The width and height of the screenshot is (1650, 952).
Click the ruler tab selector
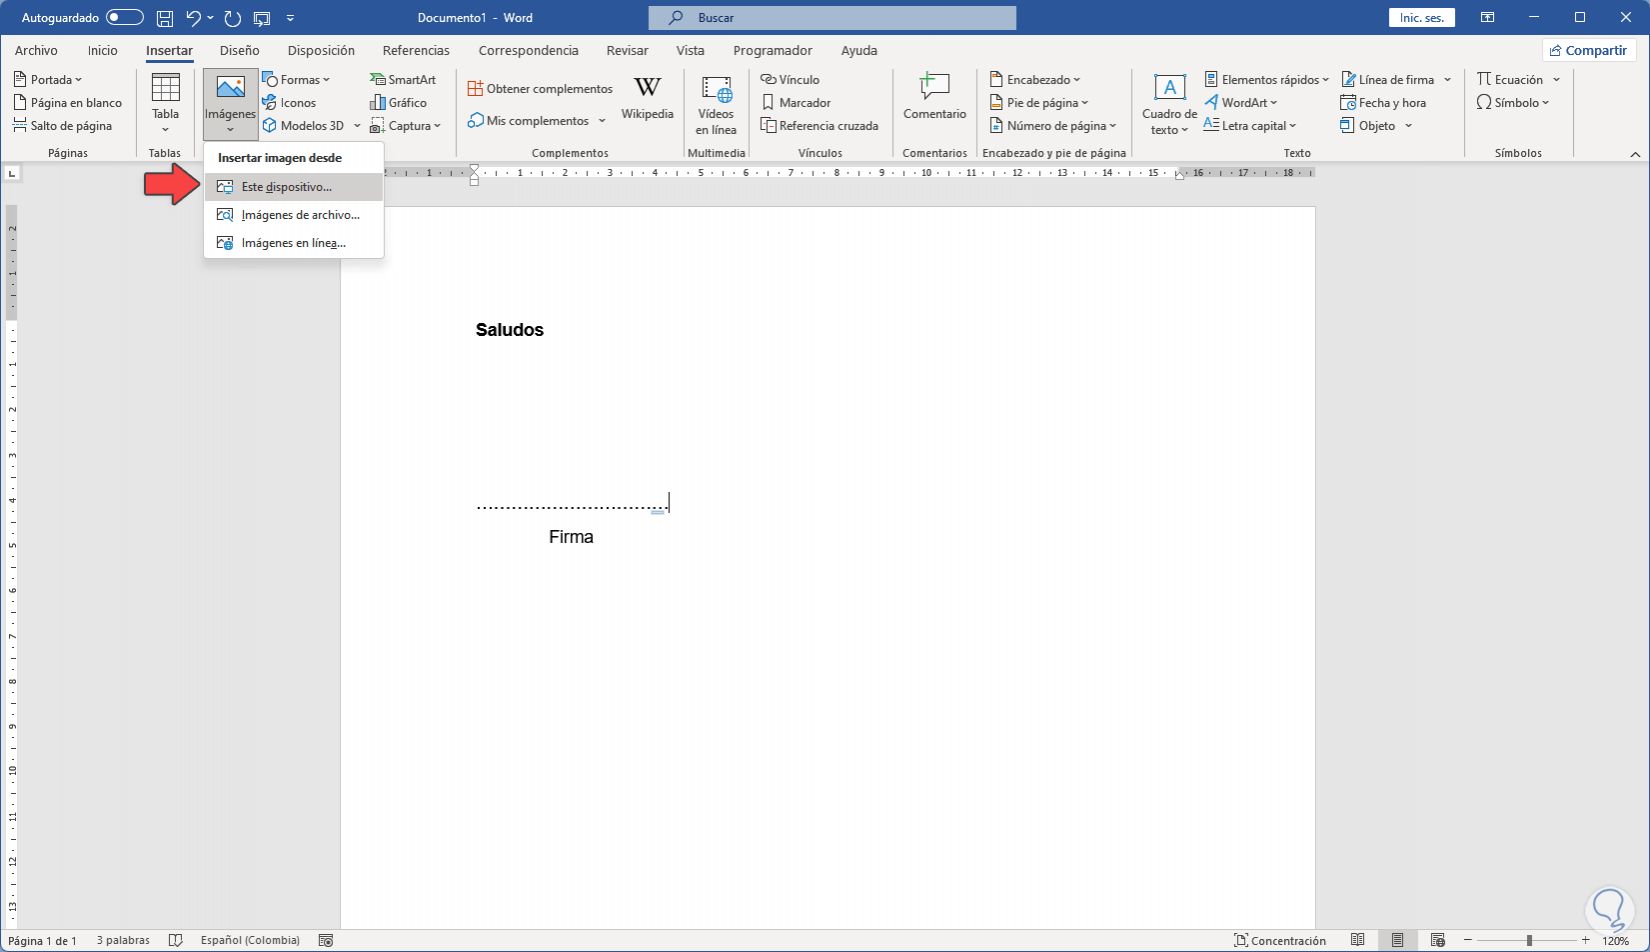[12, 174]
